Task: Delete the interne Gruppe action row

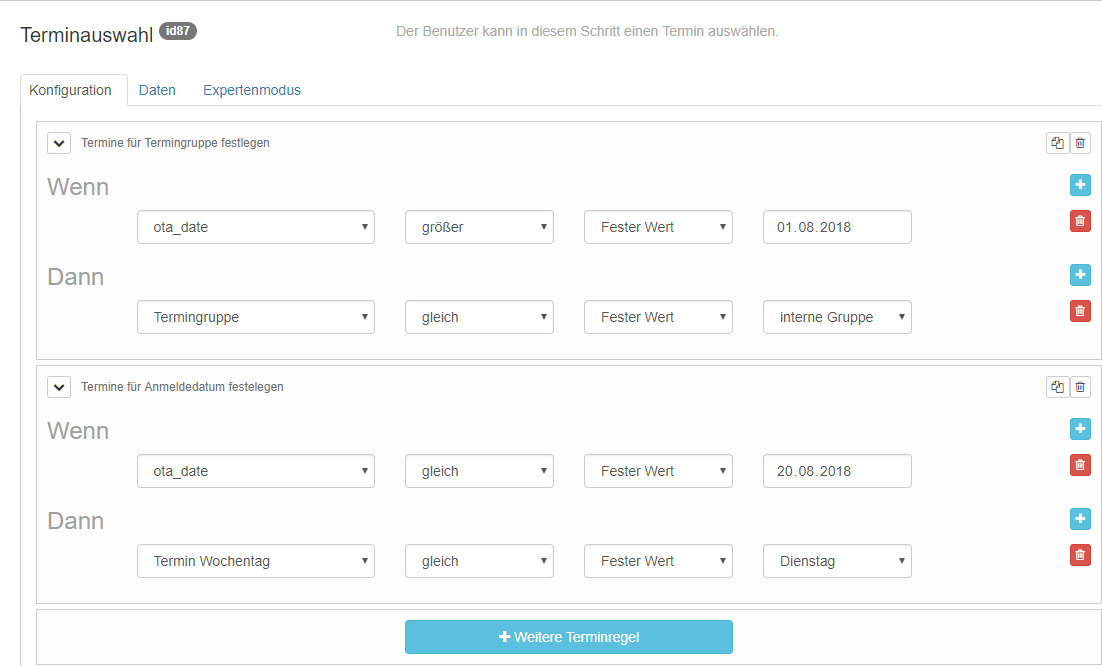Action: [1080, 311]
